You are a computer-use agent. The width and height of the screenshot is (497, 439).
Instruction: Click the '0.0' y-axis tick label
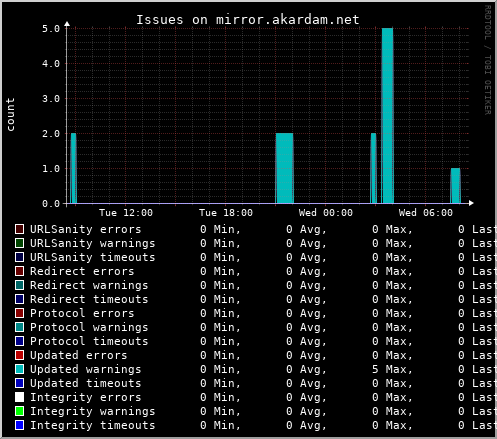click(51, 204)
